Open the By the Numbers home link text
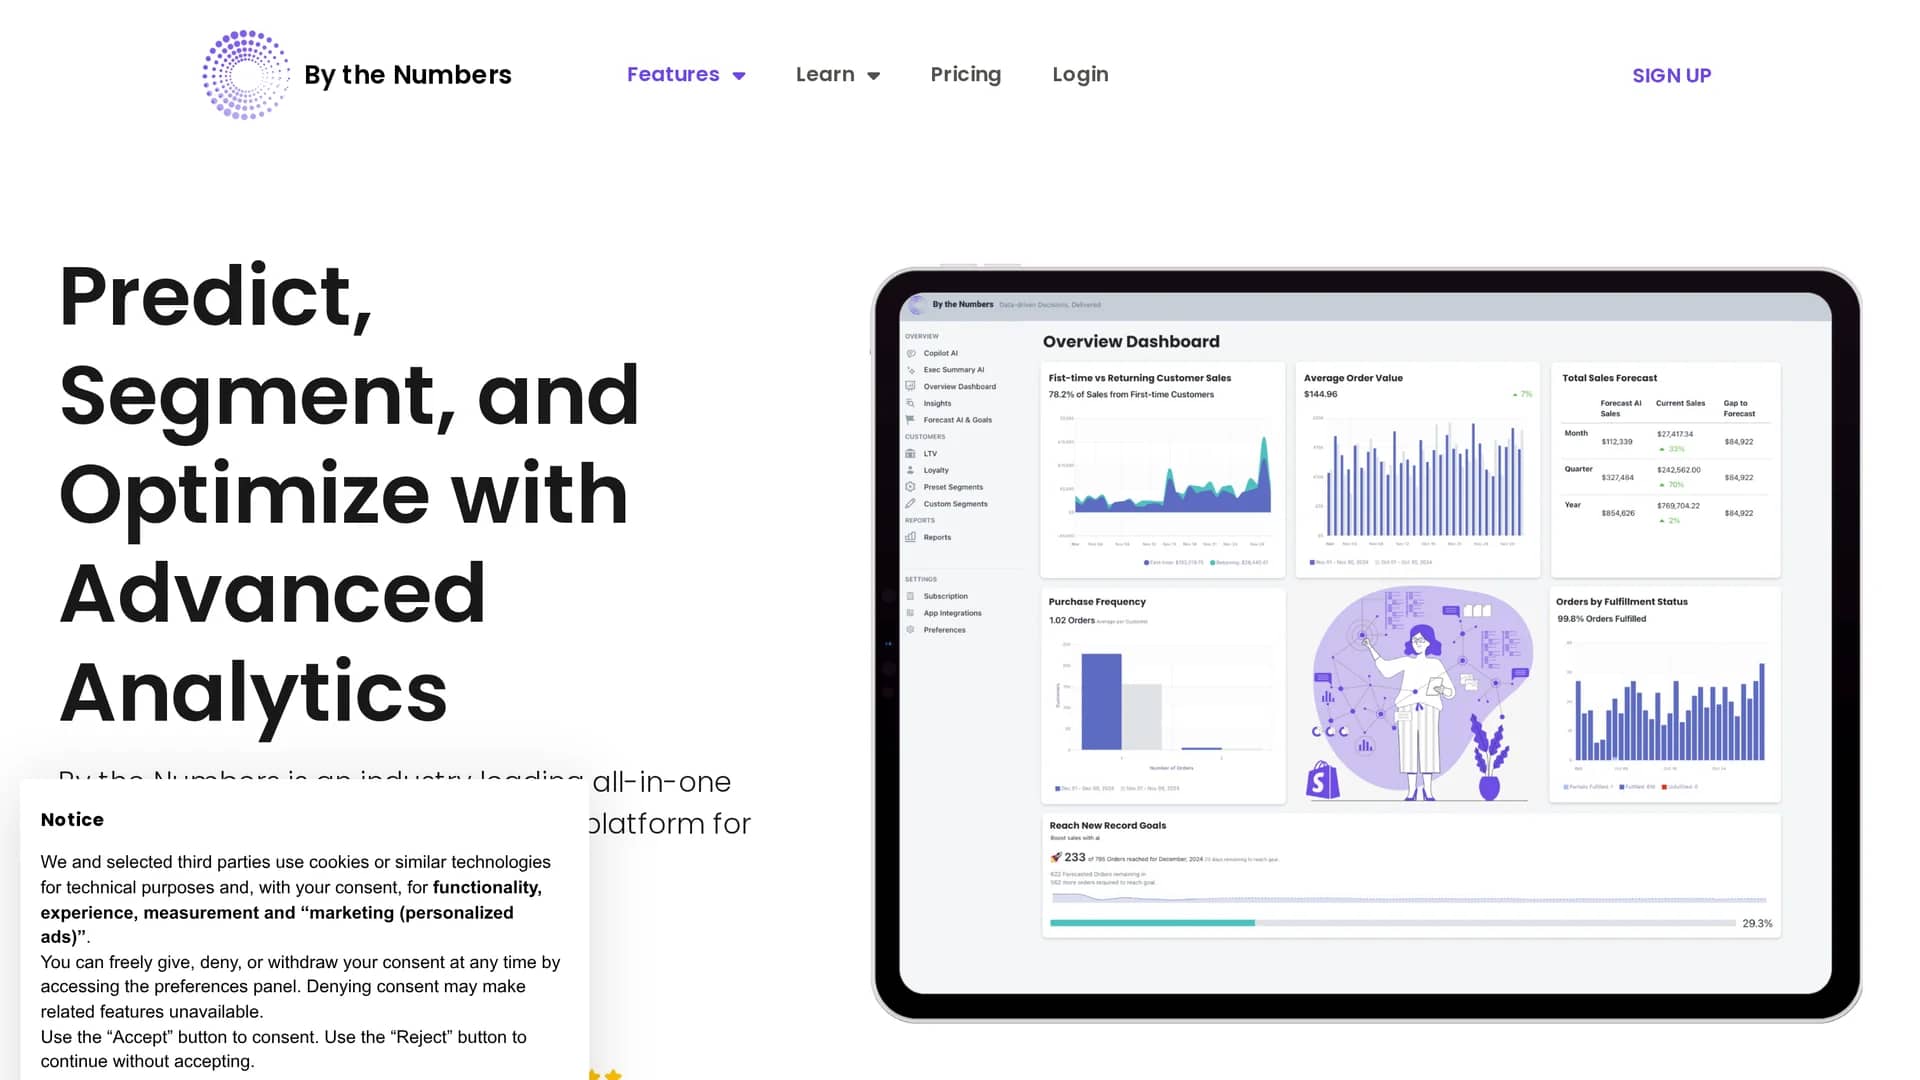Viewport: 1920px width, 1080px height. click(407, 75)
